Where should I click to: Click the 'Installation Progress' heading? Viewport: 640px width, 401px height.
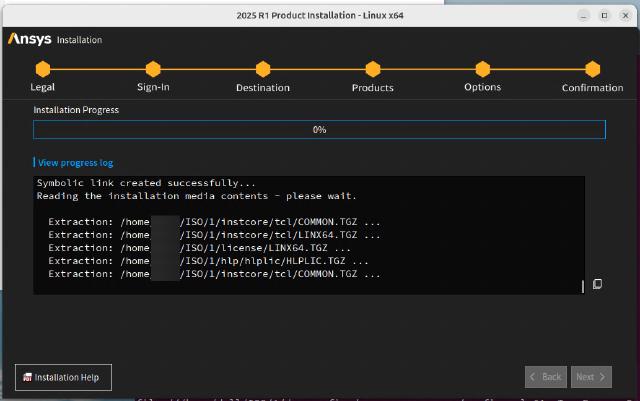tap(76, 110)
